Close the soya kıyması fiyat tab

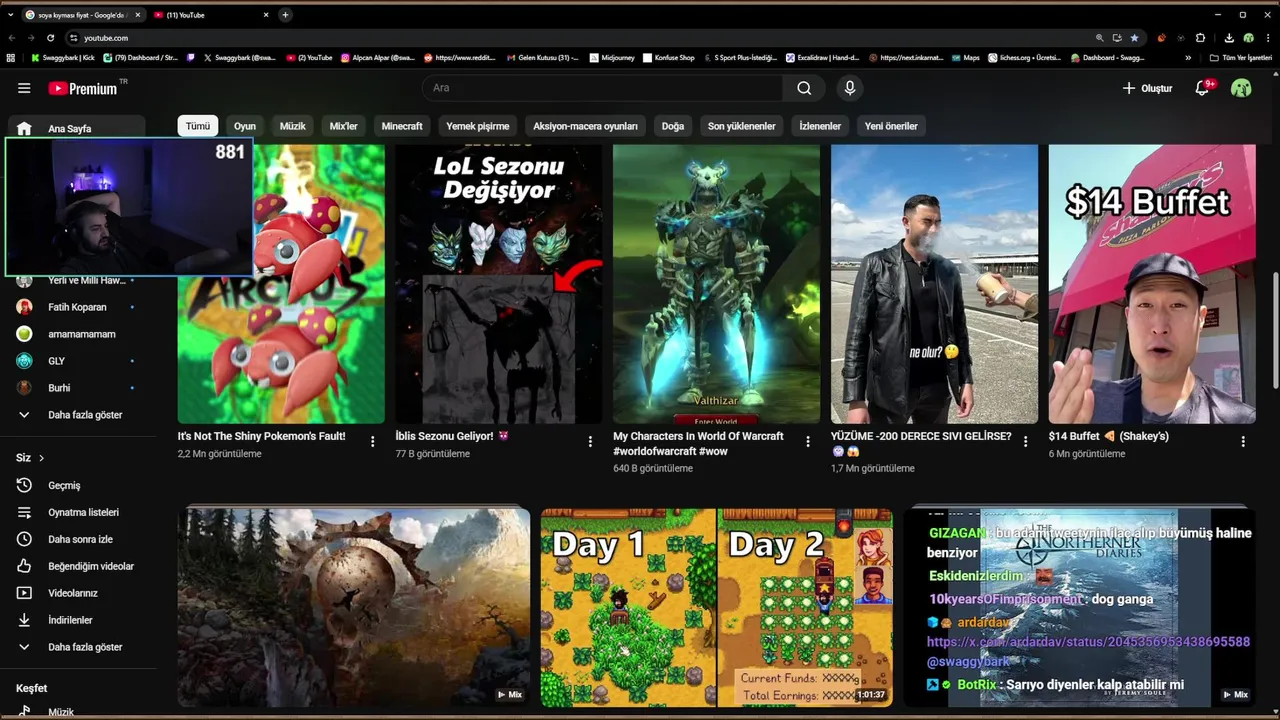pyautogui.click(x=136, y=15)
